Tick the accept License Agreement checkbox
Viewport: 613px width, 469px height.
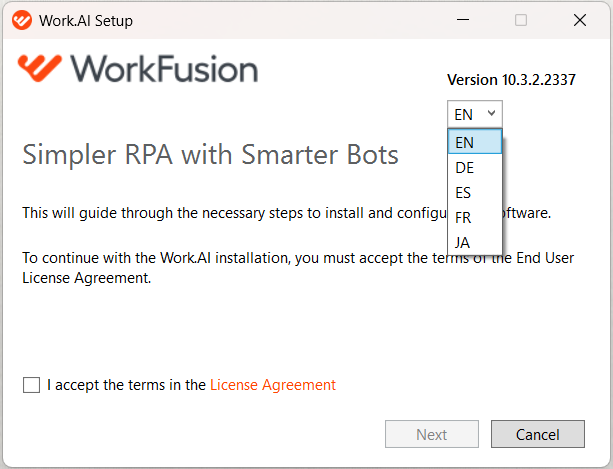coord(31,385)
